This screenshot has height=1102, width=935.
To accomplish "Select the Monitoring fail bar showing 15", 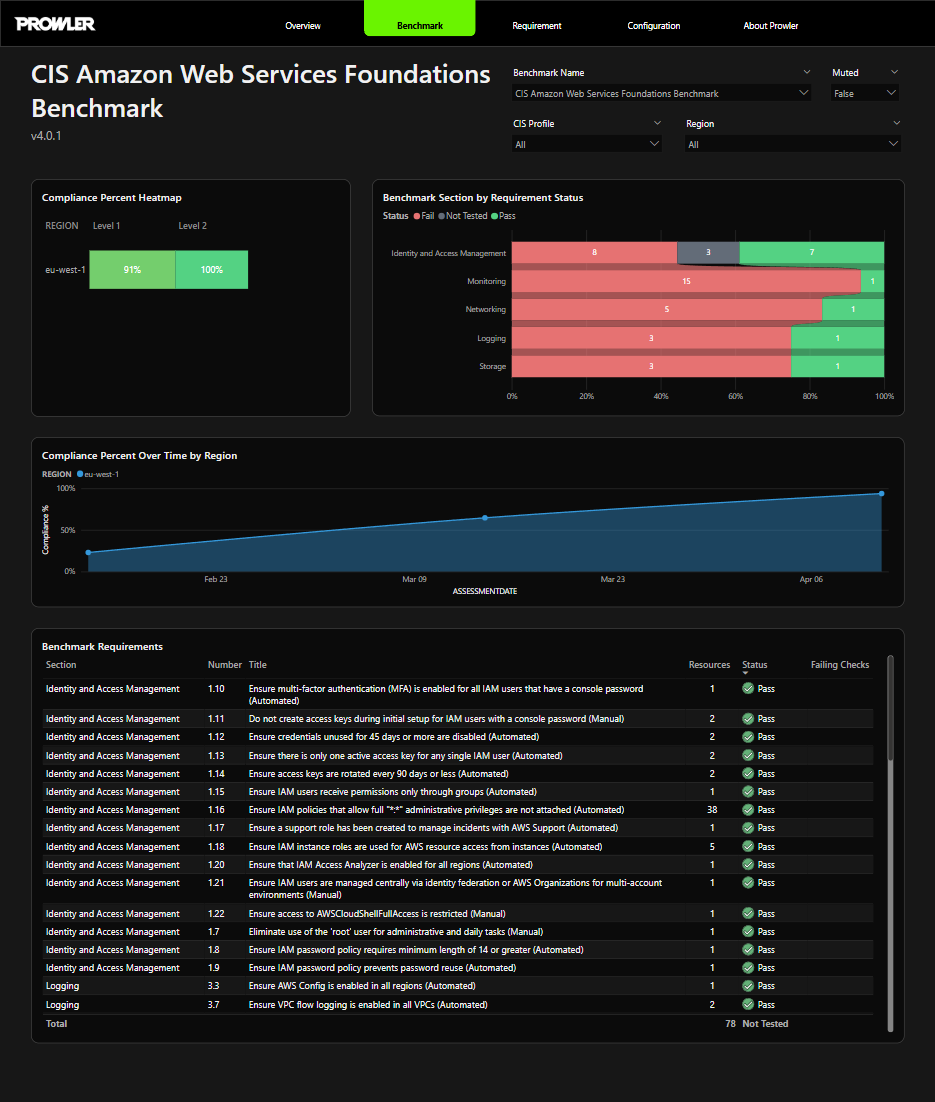I will tap(686, 281).
